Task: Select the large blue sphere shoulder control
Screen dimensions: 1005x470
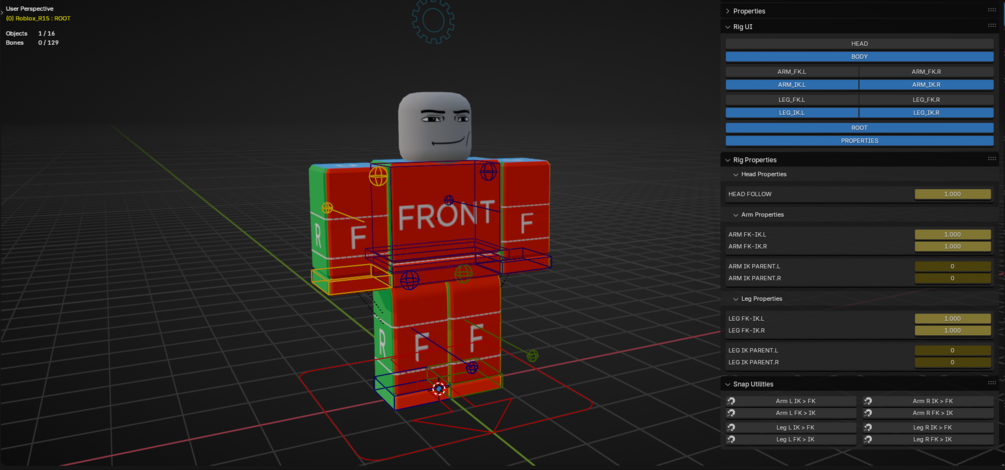Action: pos(488,171)
